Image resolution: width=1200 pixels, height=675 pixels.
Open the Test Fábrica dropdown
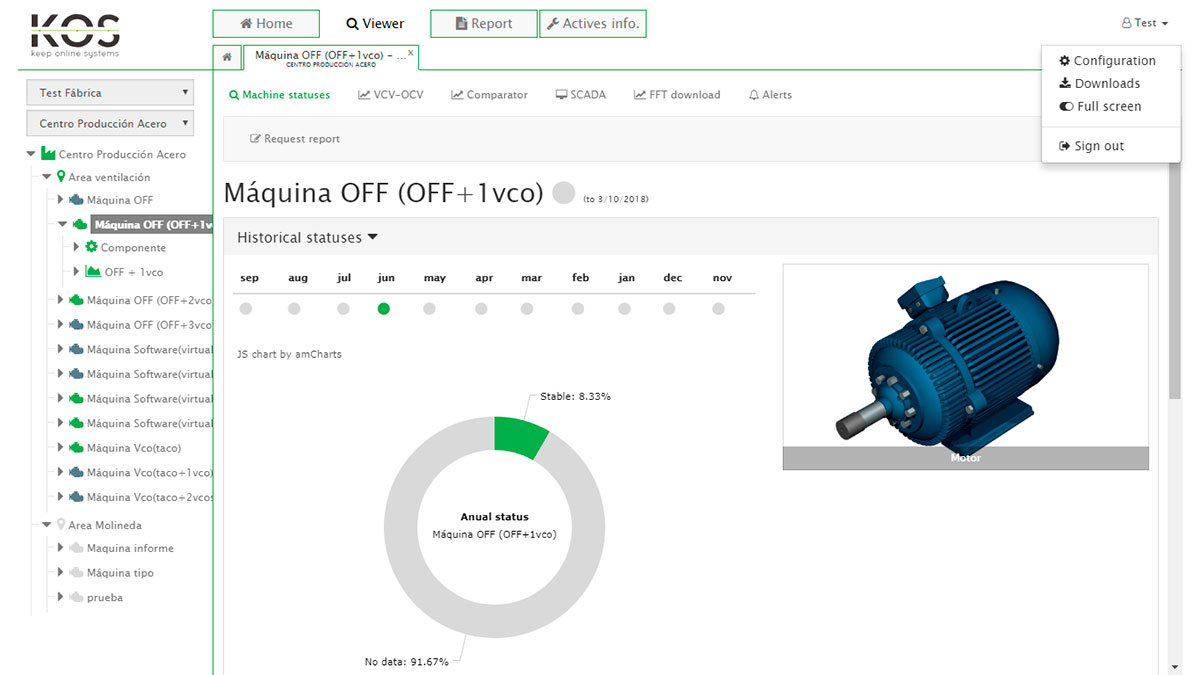coord(110,93)
